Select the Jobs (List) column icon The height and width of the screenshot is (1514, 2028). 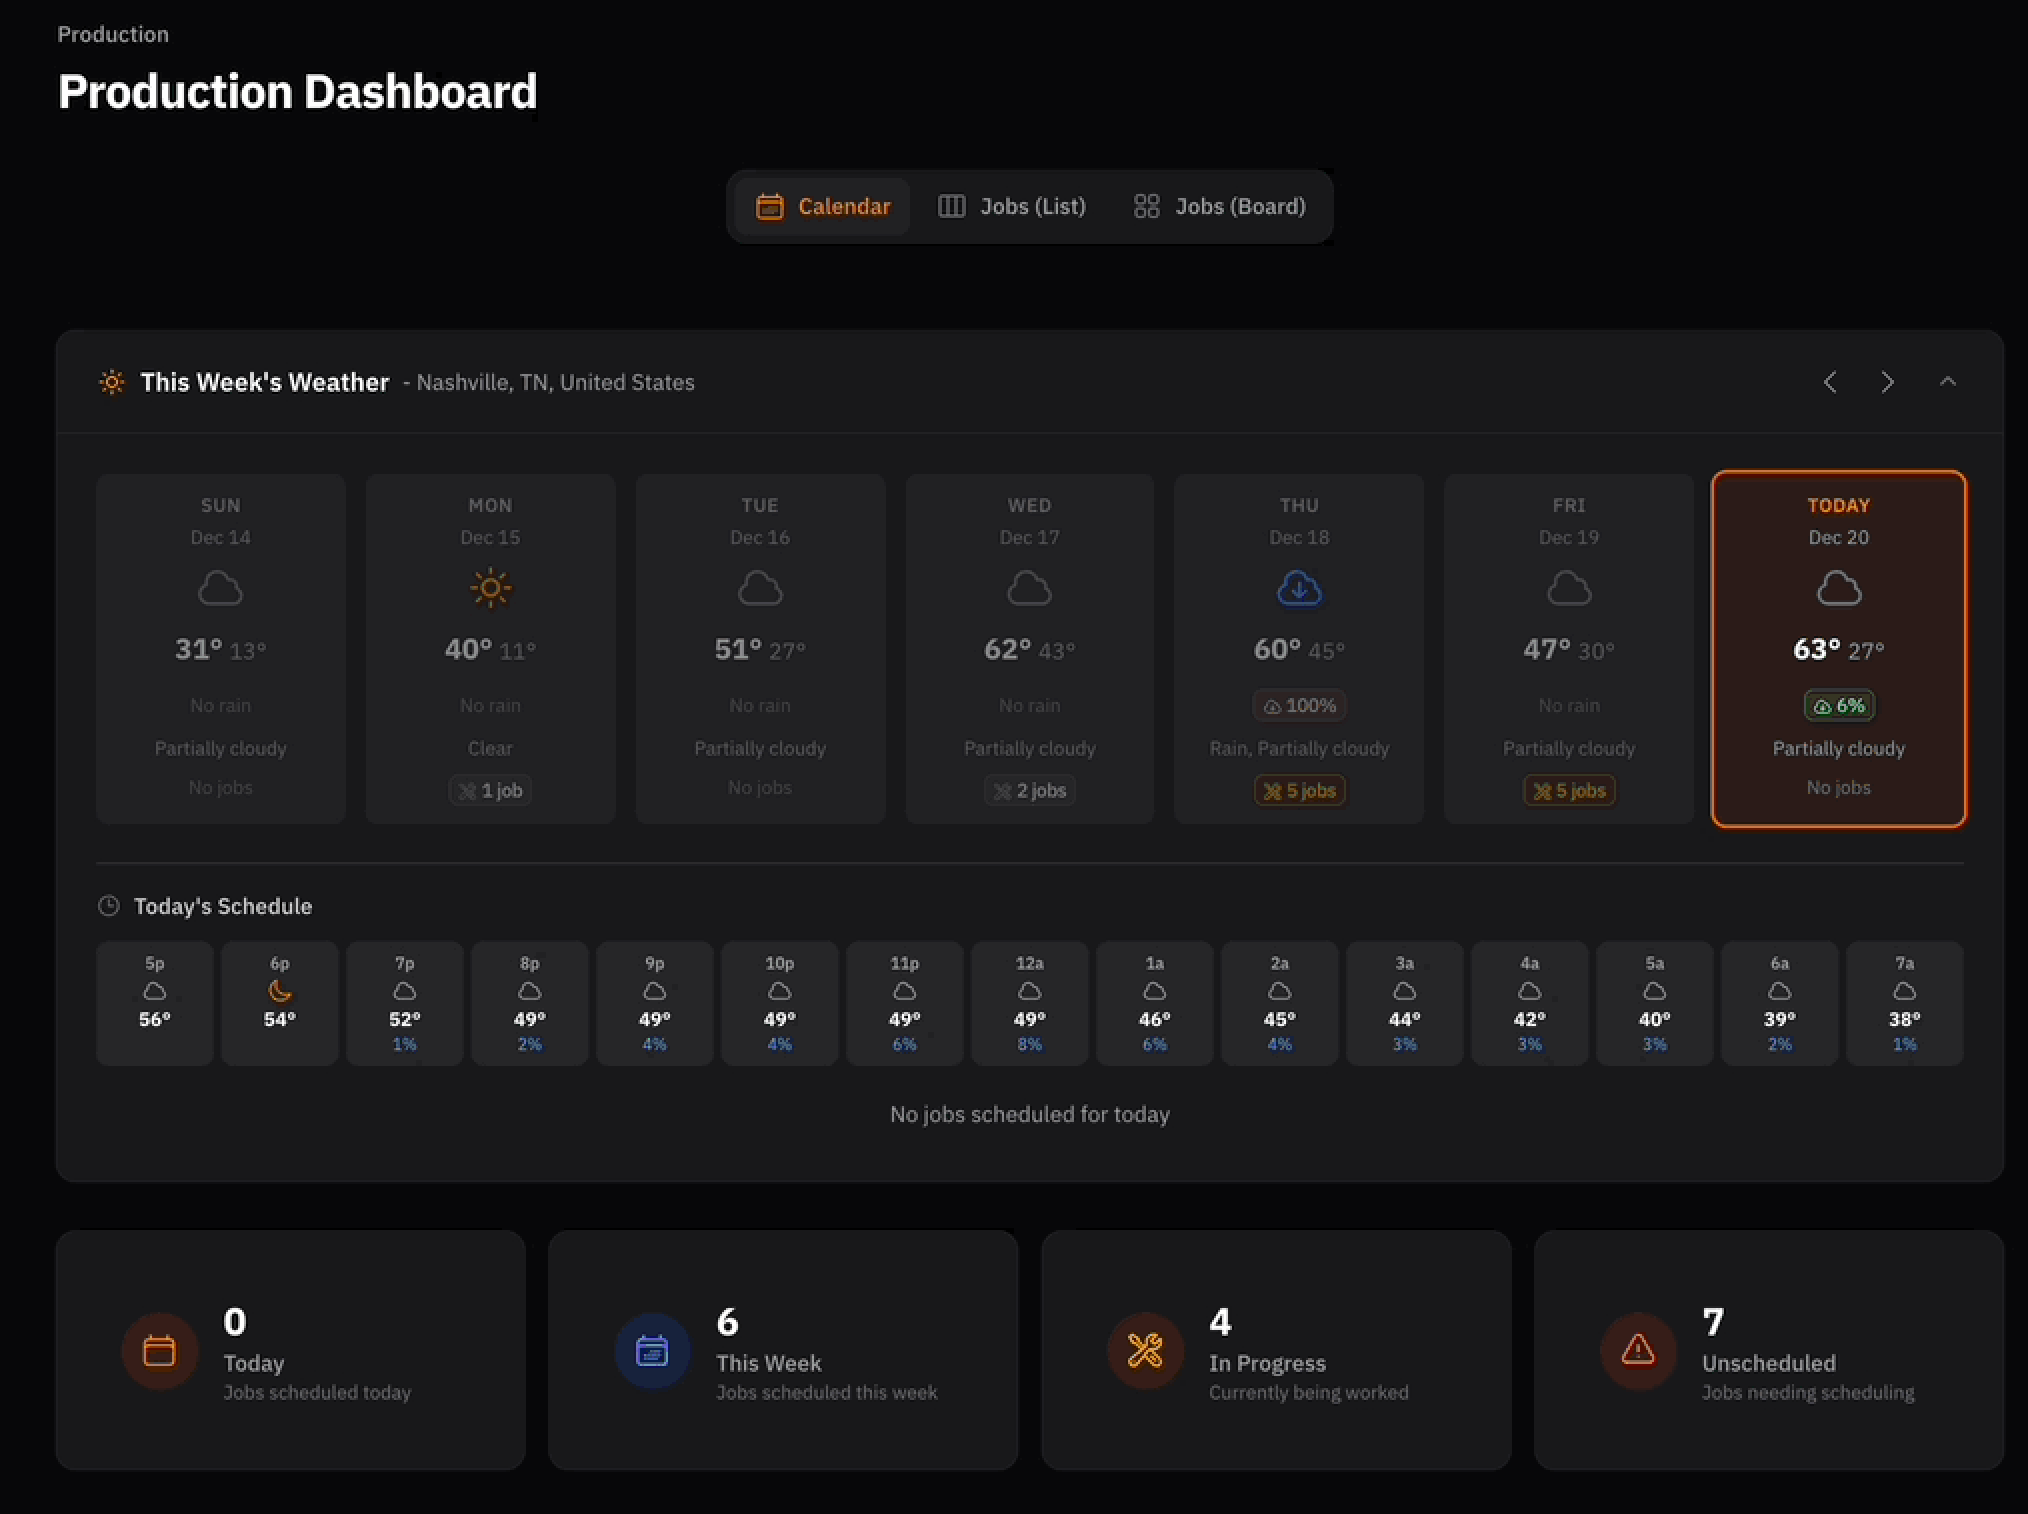[x=950, y=206]
